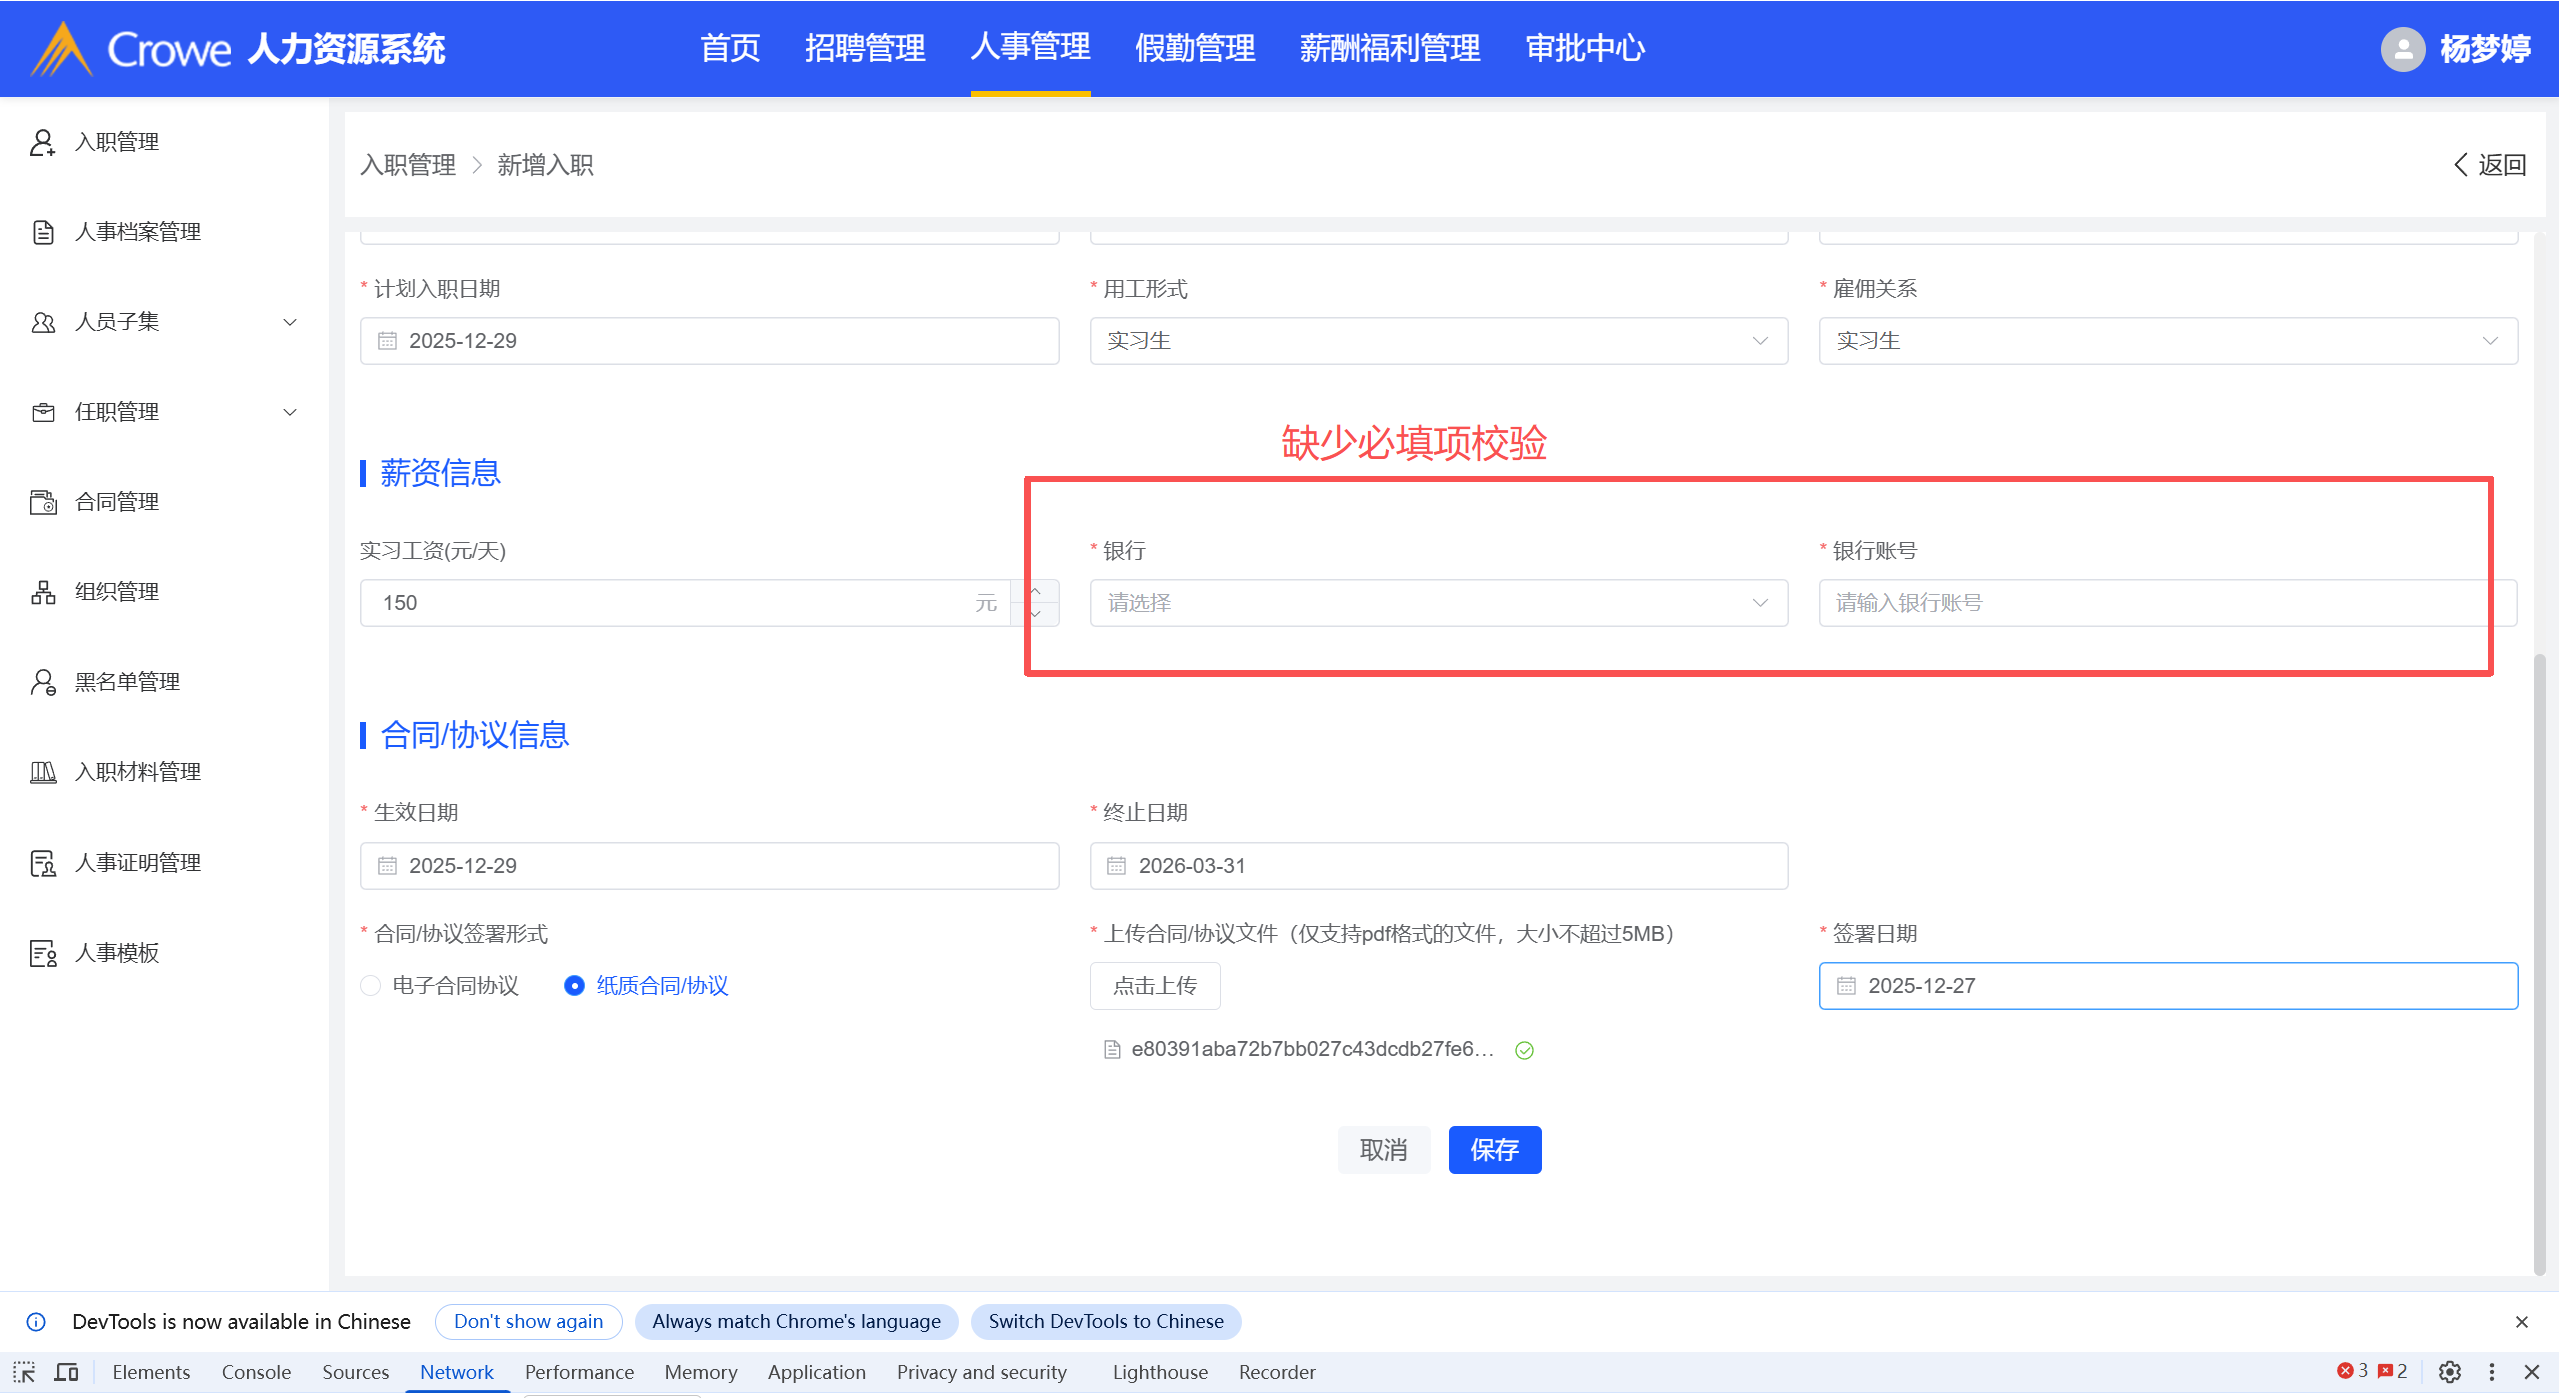Click the DevTools inspect element icon
This screenshot has width=2559, height=1398.
point(24,1372)
